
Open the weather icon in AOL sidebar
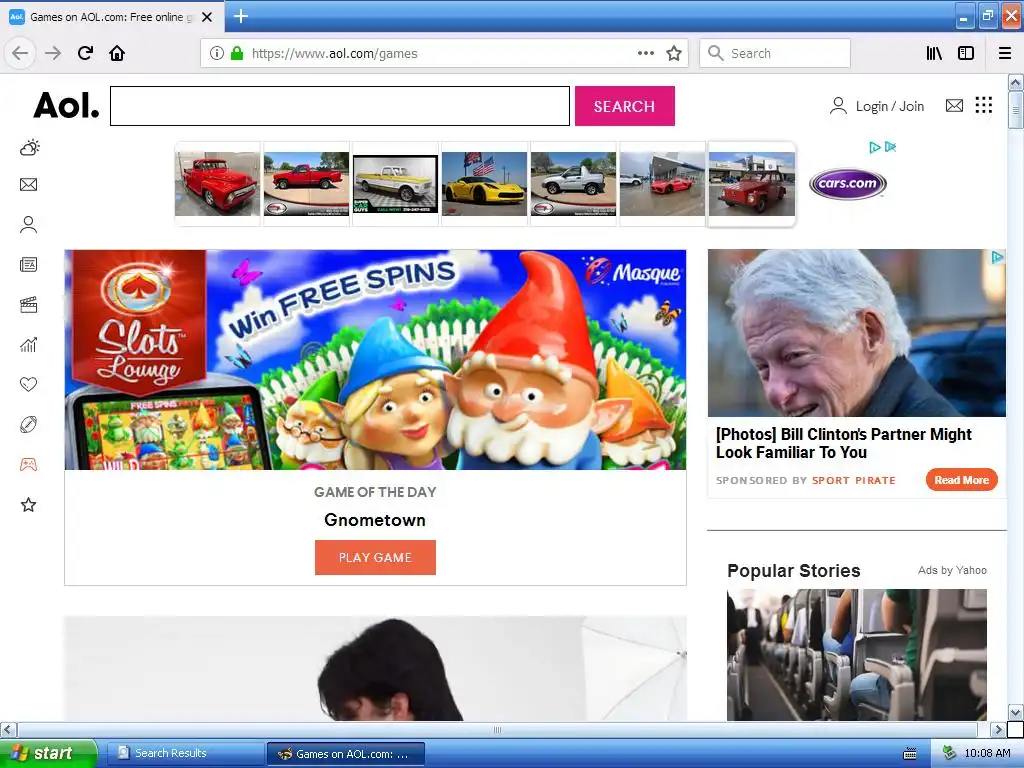tap(29, 148)
